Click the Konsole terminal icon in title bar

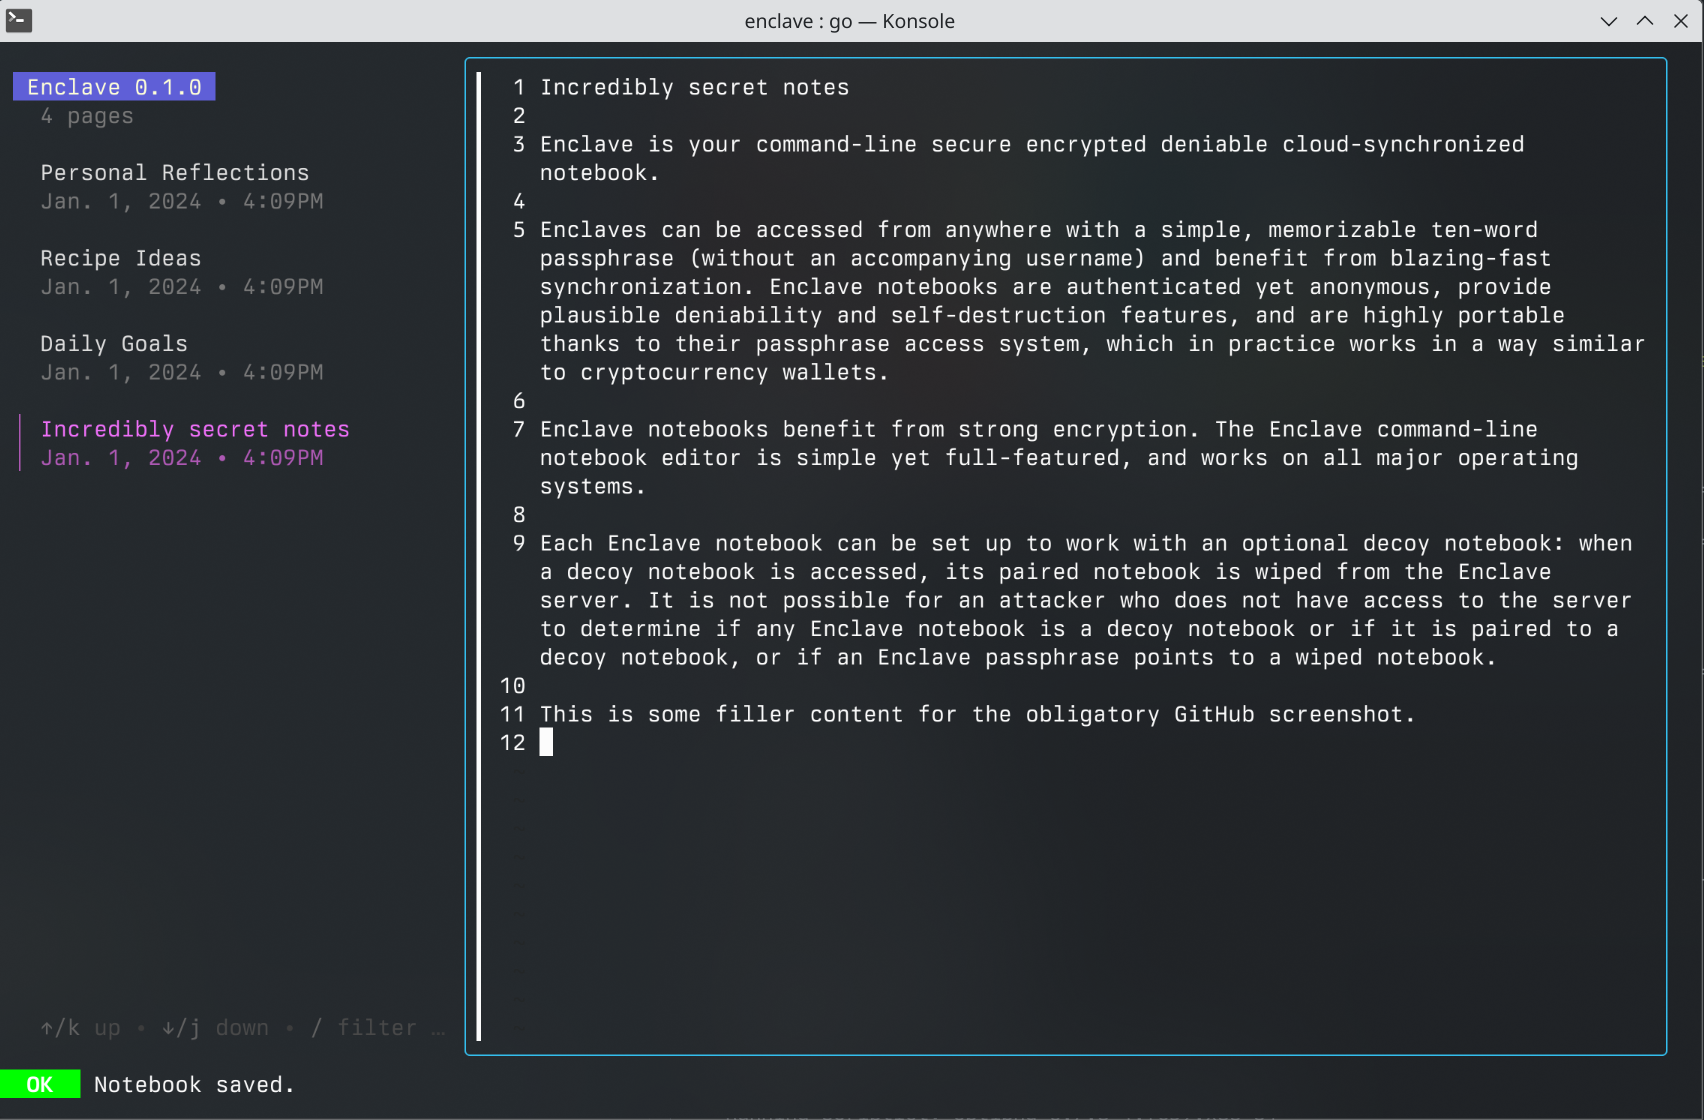pyautogui.click(x=19, y=20)
